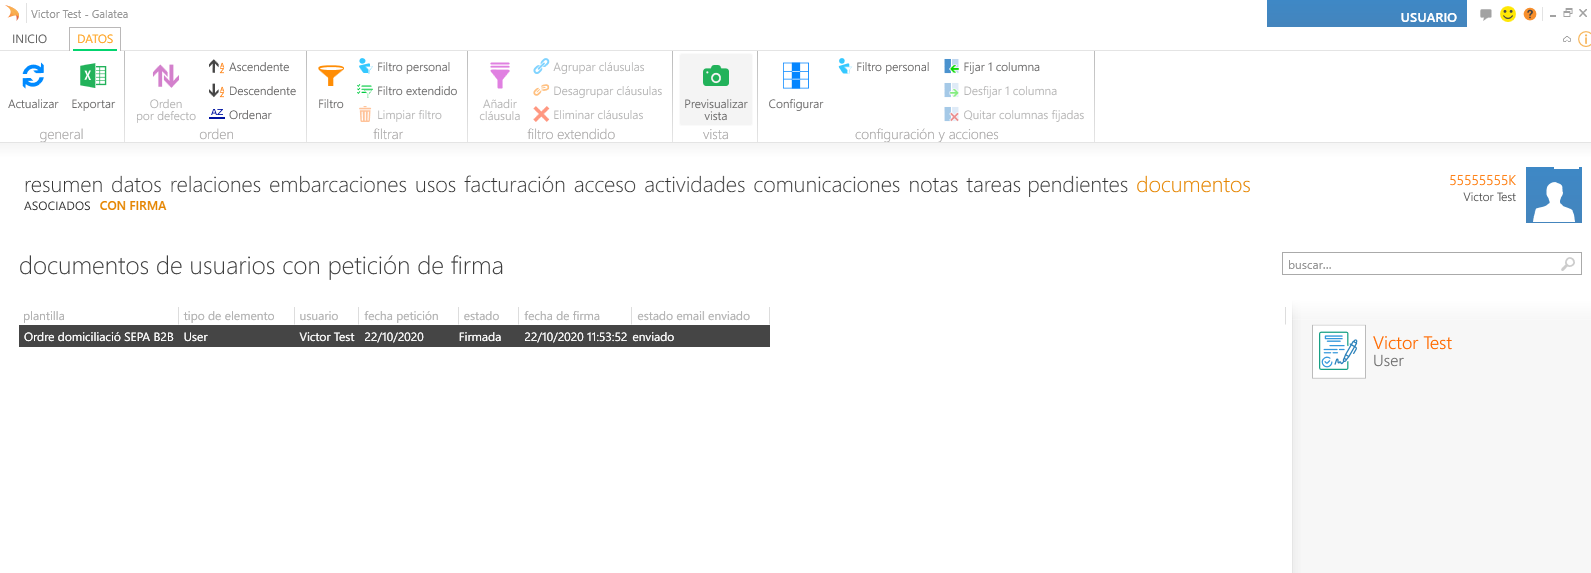Click the Ordenar A-Z button

click(241, 115)
